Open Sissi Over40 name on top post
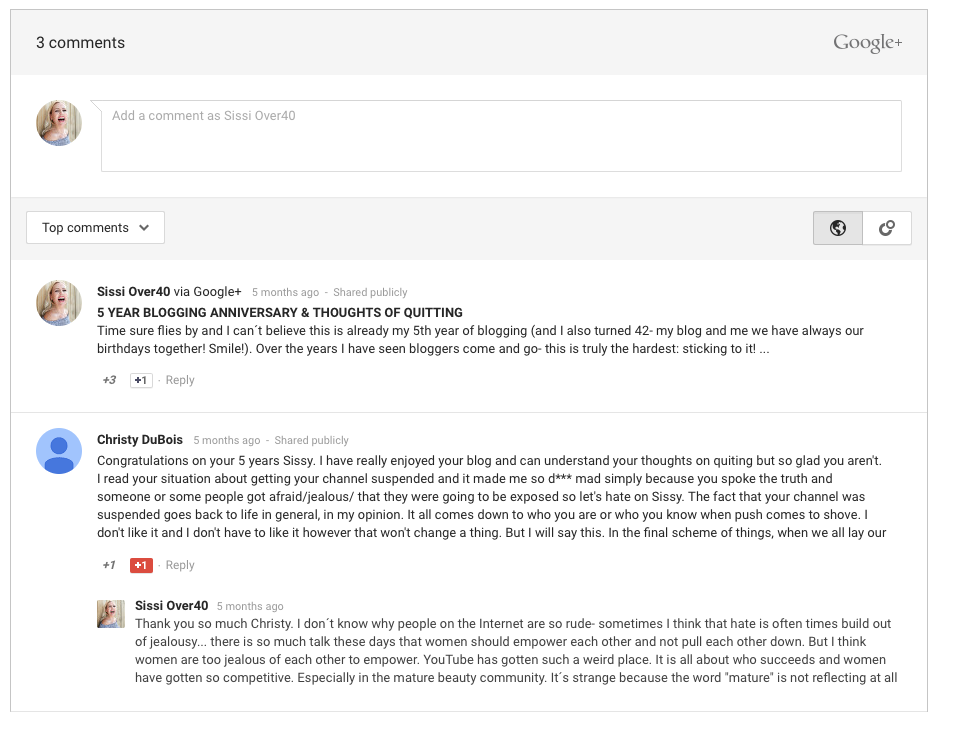Image resolution: width=960 pixels, height=749 pixels. 133,292
